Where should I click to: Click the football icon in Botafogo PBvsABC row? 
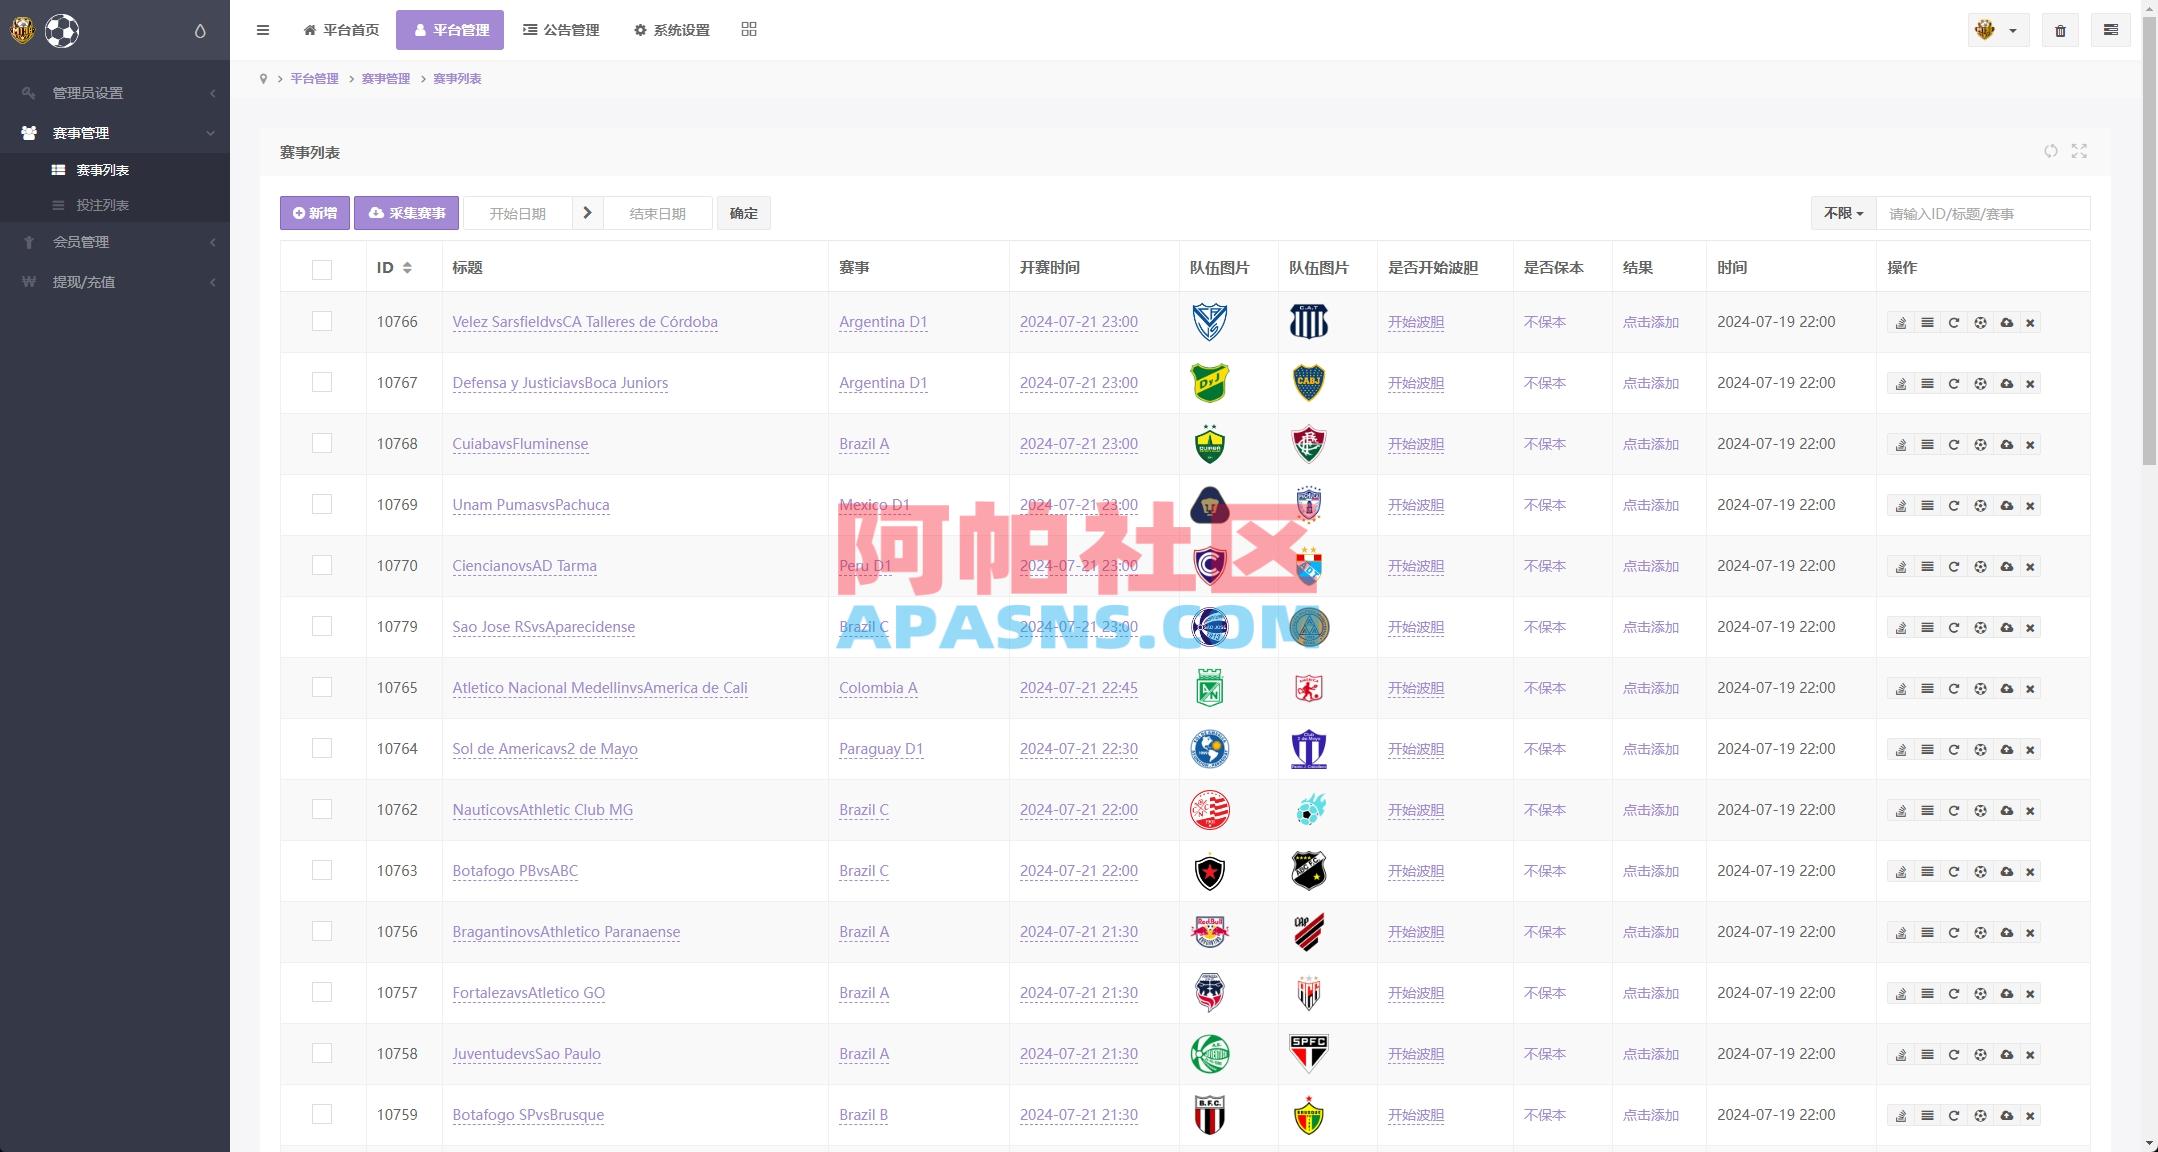pos(1979,870)
